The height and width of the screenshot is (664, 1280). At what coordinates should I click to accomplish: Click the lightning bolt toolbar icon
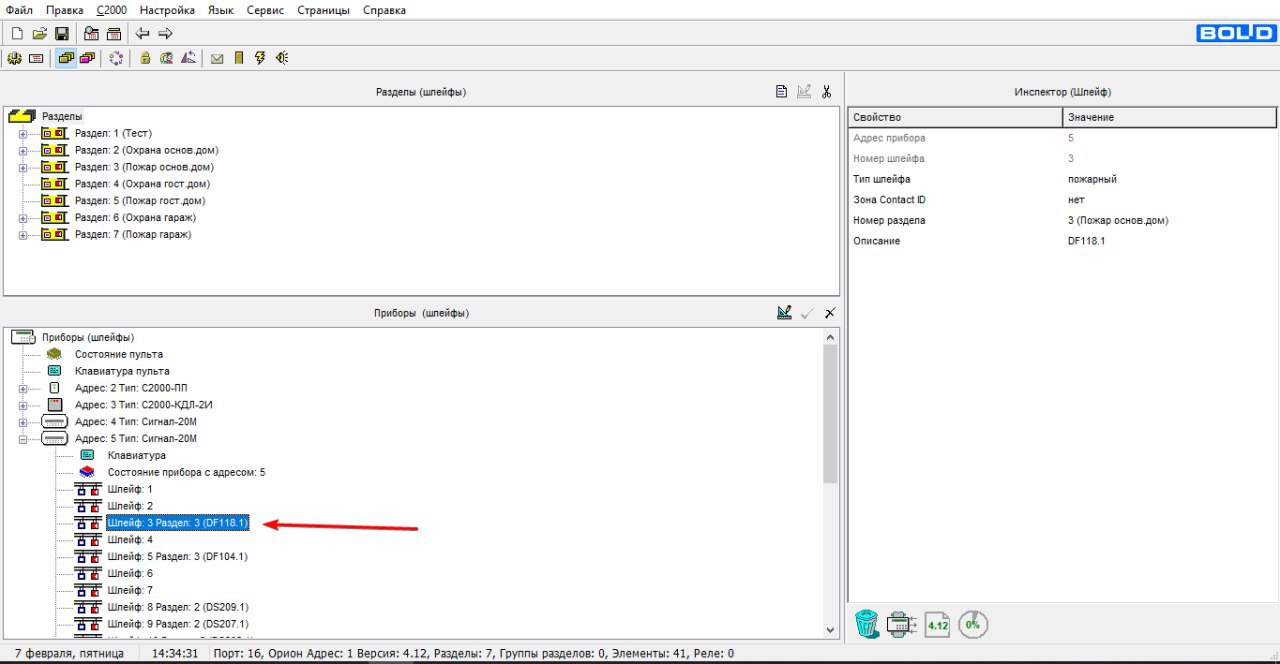[x=260, y=58]
